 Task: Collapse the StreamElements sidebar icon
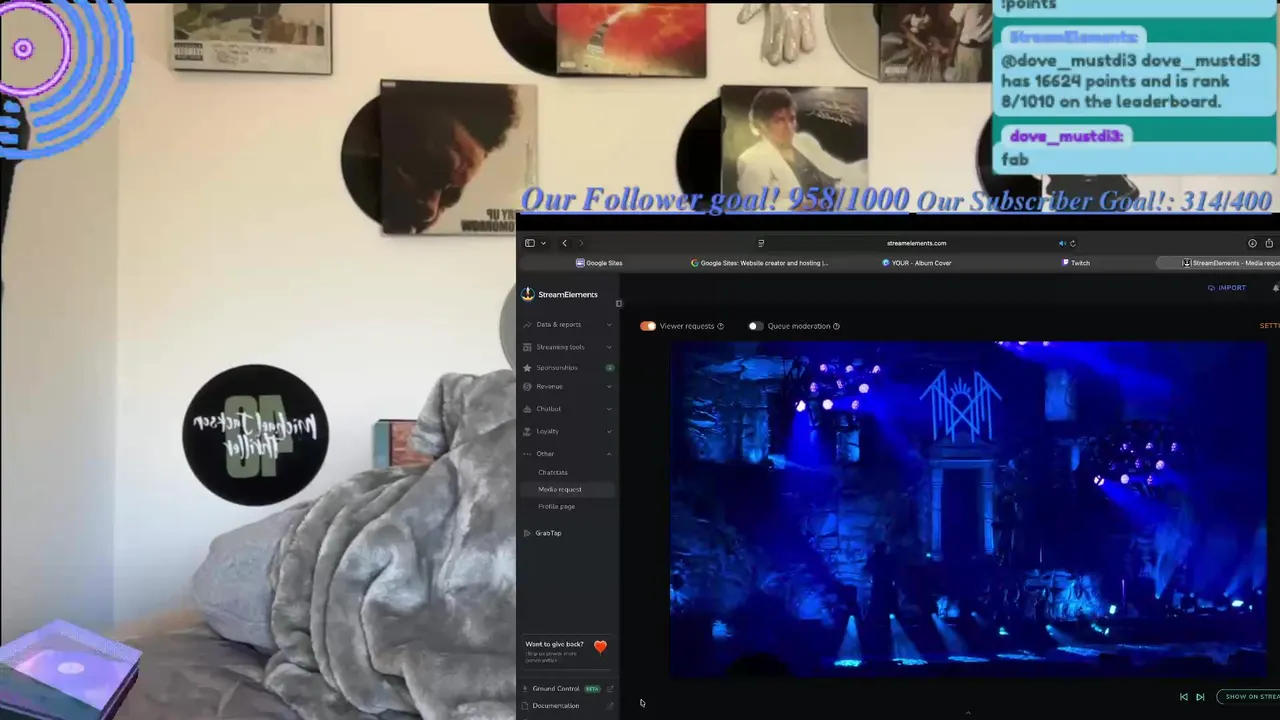(618, 304)
